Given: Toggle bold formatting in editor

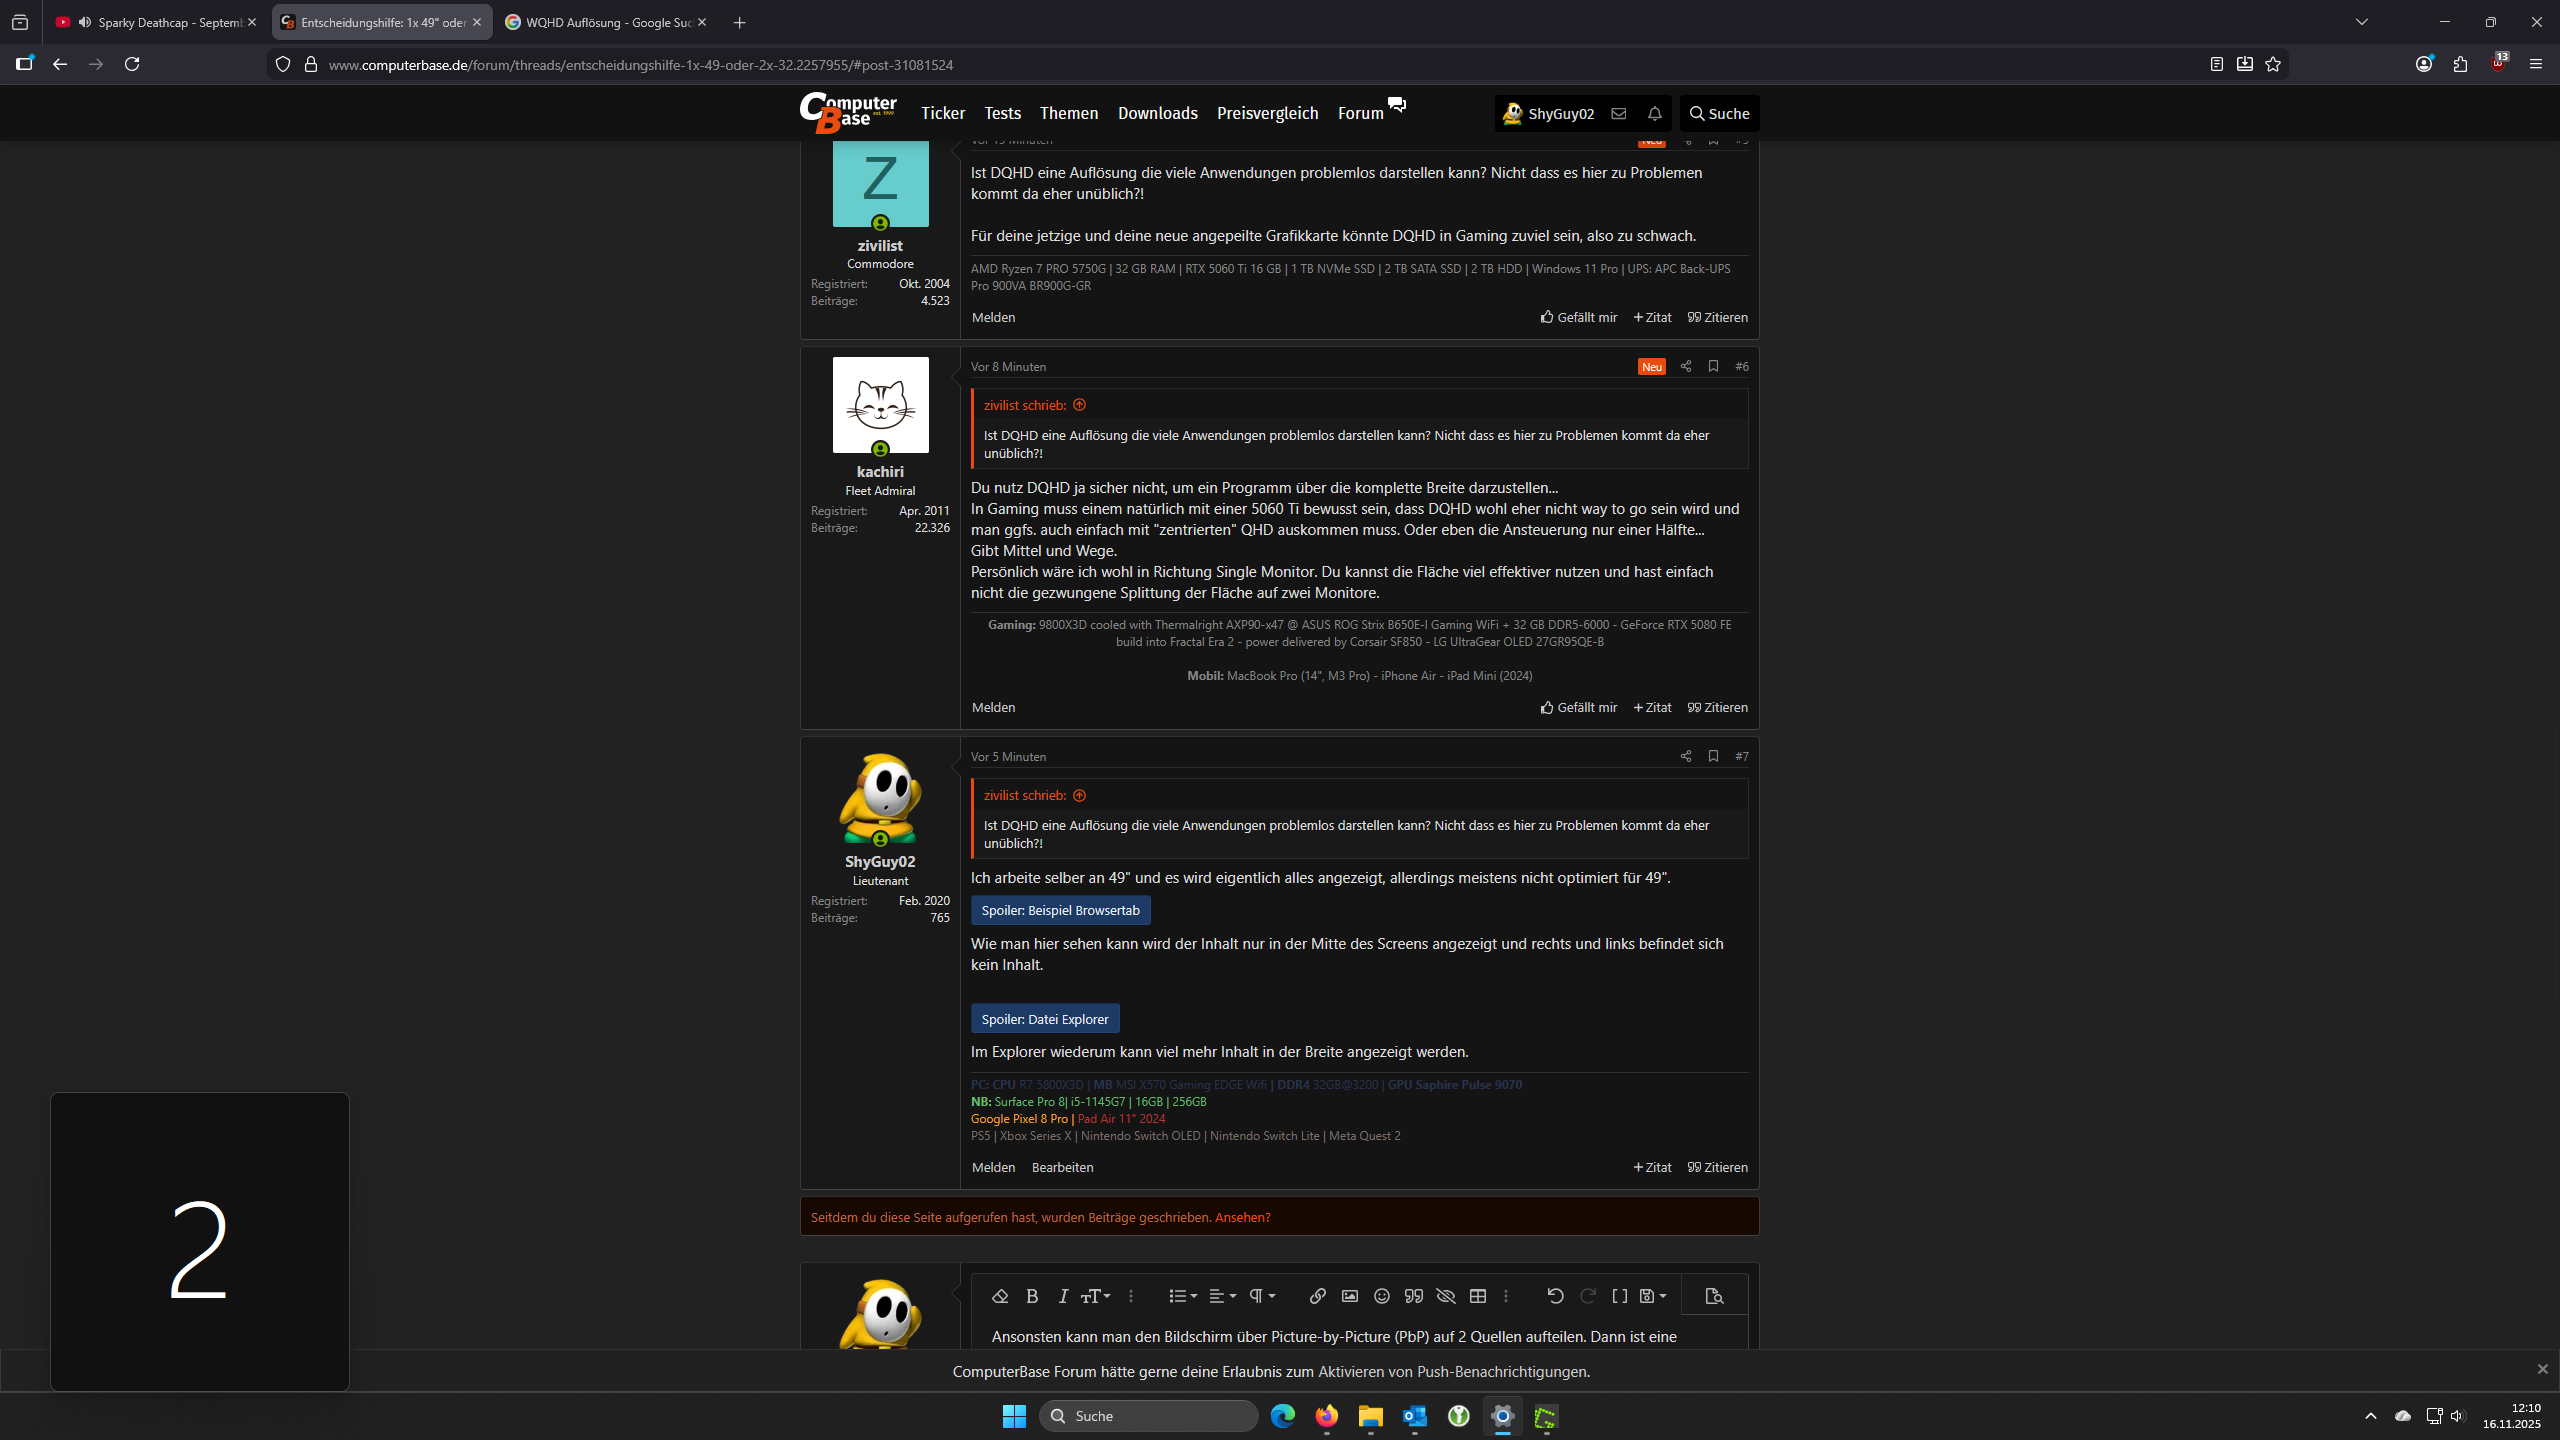Looking at the screenshot, I should 1032,1296.
